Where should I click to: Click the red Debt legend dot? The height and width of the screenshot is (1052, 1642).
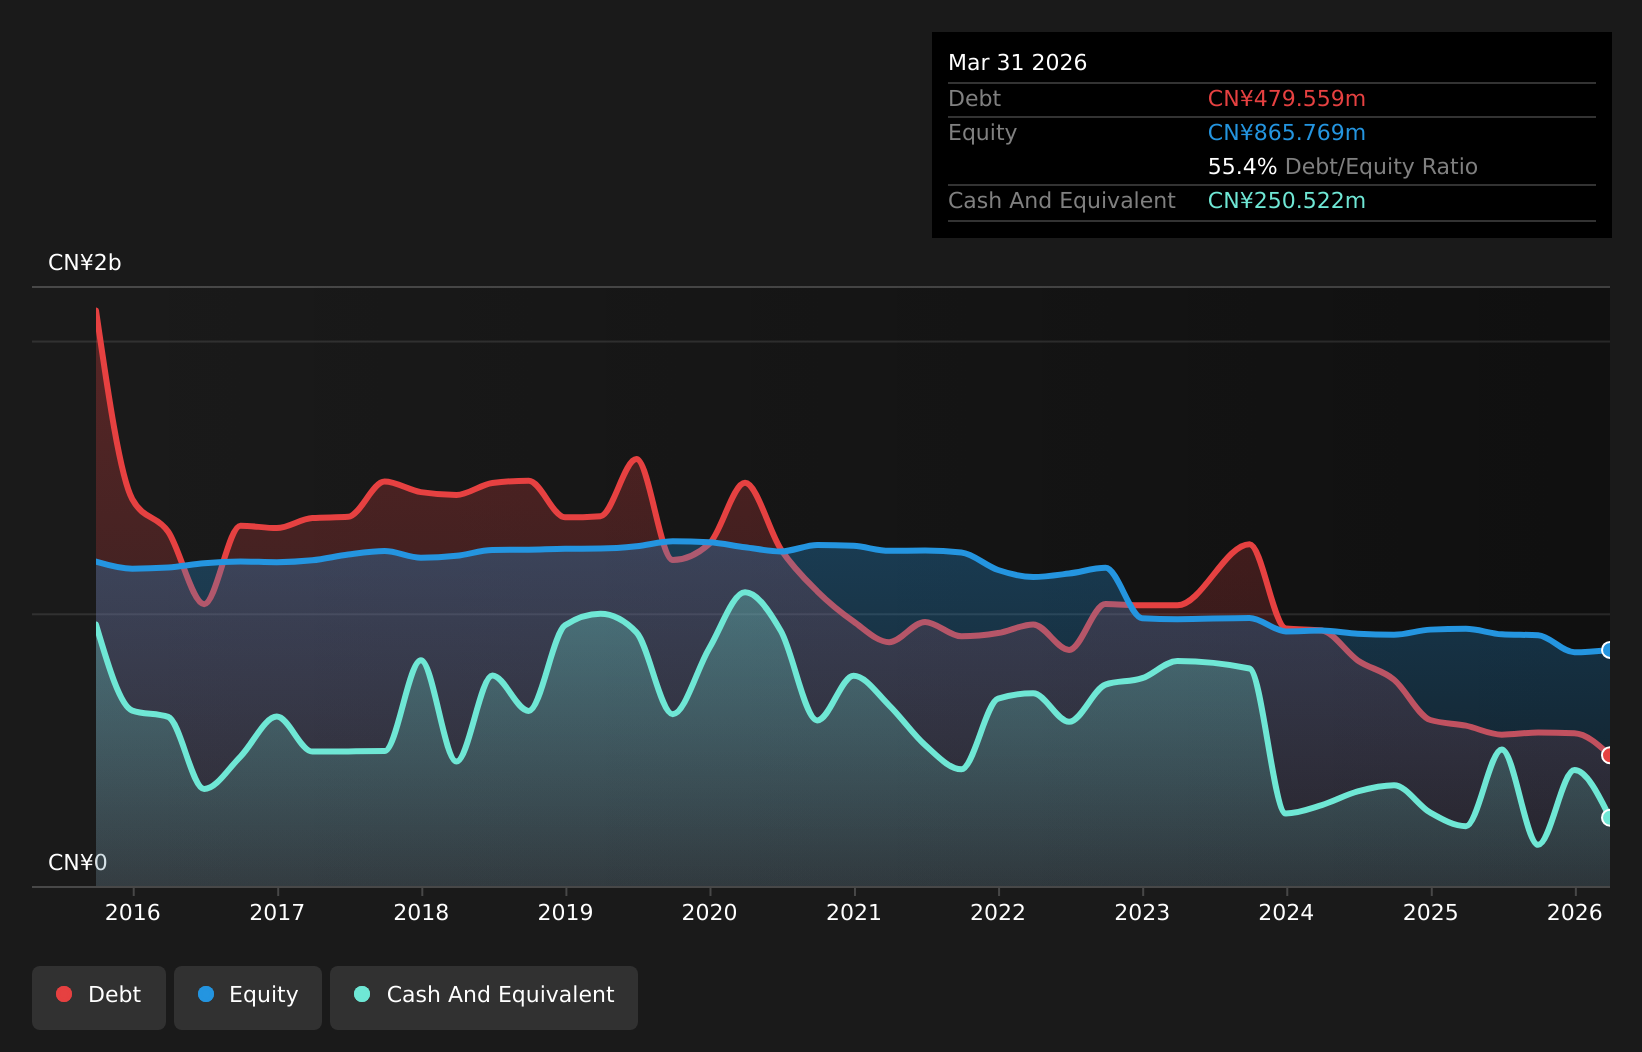64,994
